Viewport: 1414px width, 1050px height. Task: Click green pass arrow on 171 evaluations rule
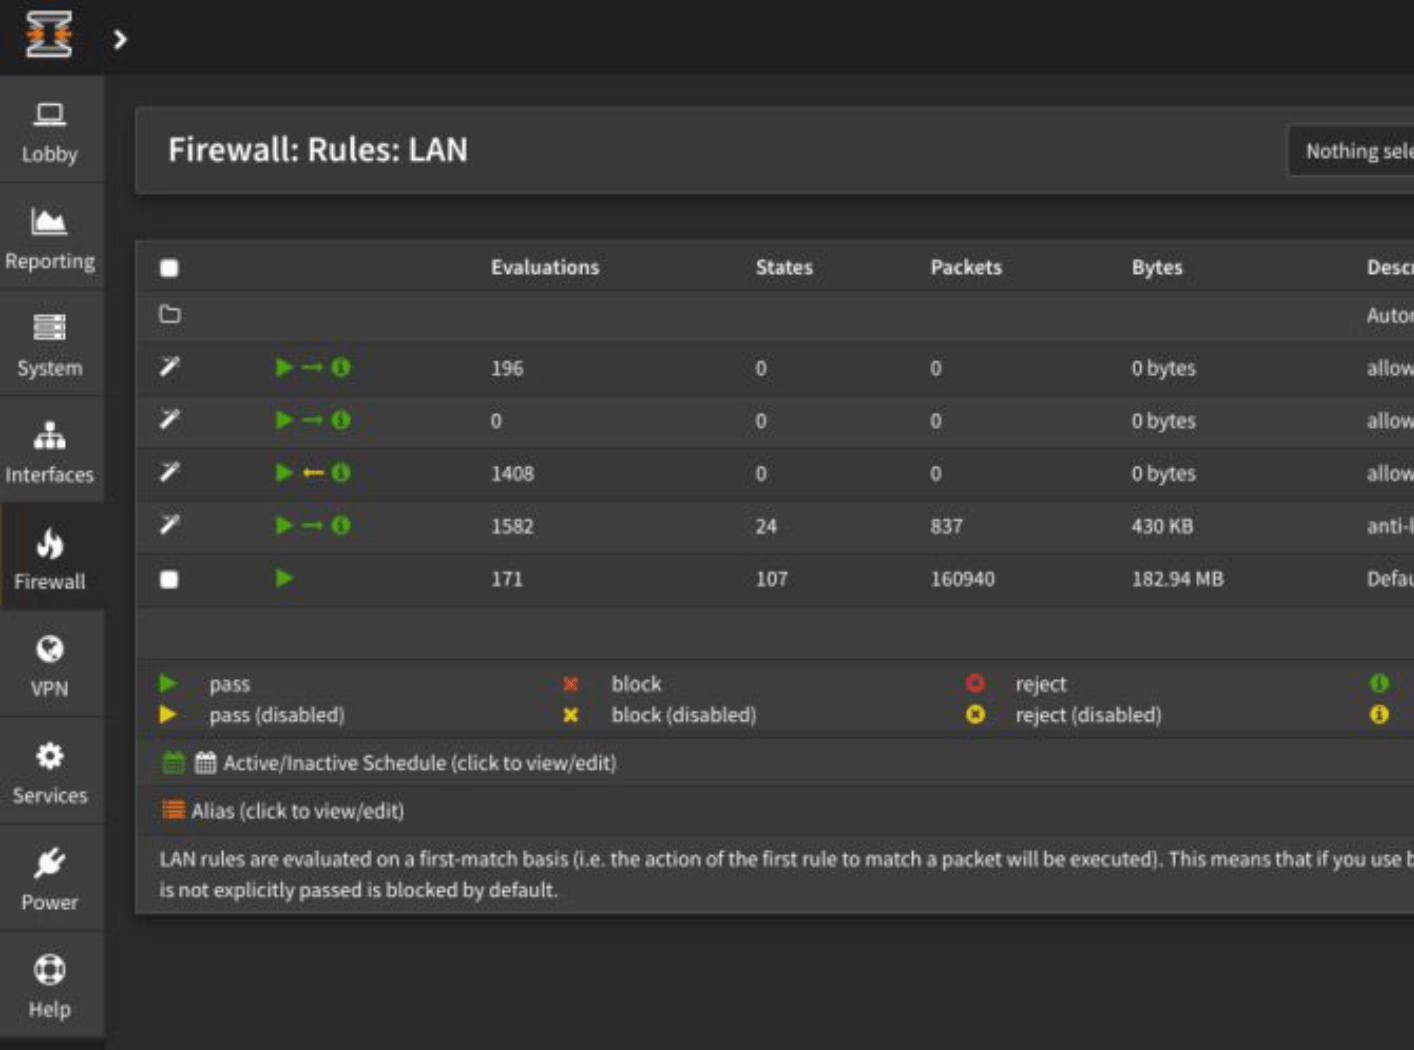coord(284,578)
